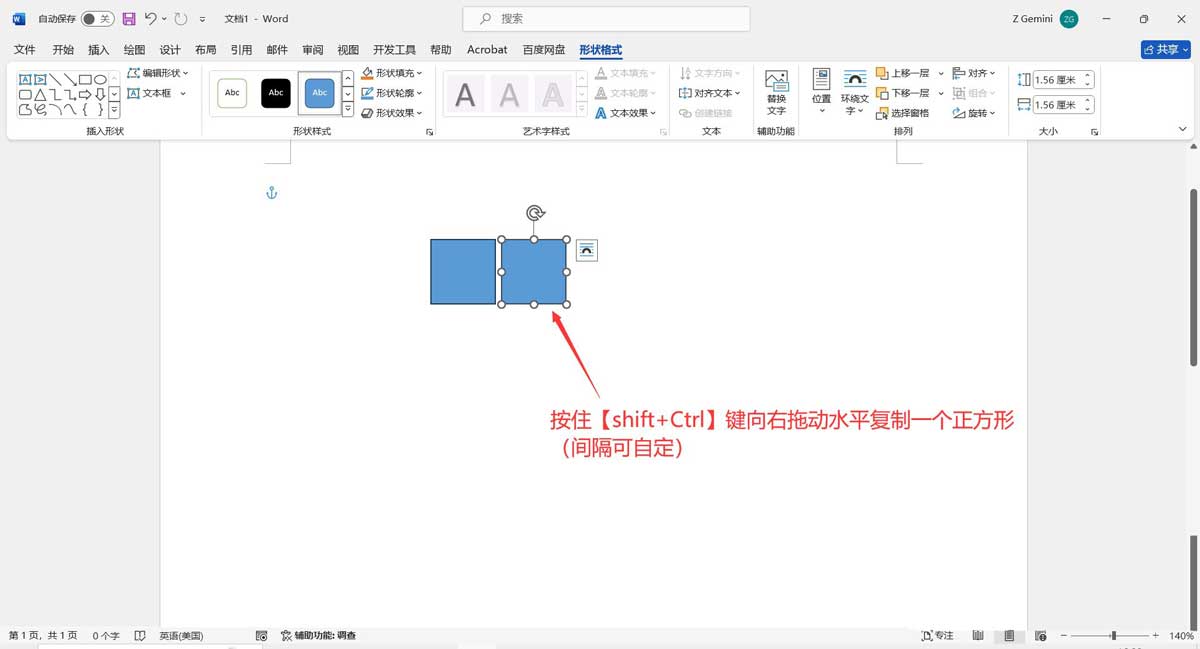Switch to the 开始 ribbon tab

tap(63, 49)
